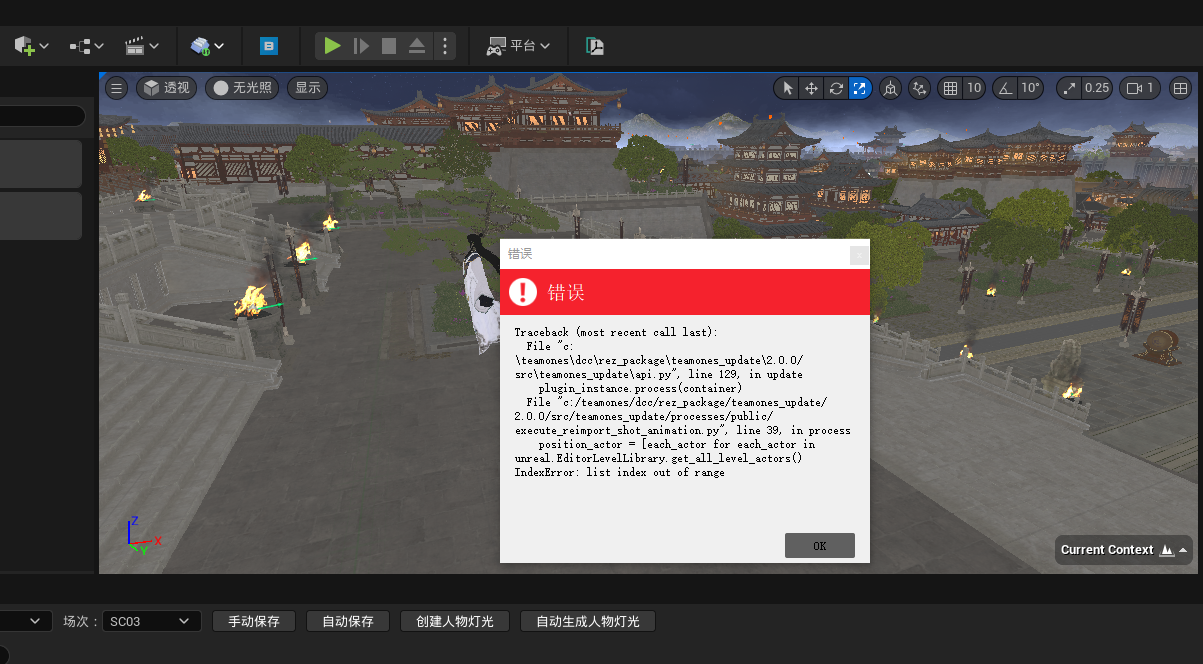Expand the 场次 SC03 combo box
Screen dimensions: 1203x664
pos(151,621)
